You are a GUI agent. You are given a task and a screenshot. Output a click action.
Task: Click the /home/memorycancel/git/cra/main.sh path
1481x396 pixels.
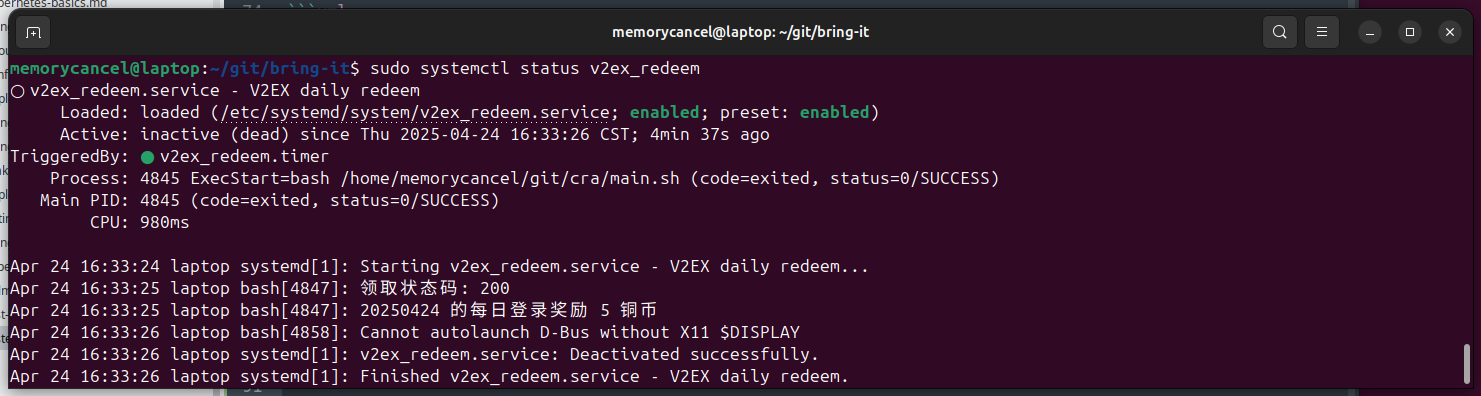tap(511, 179)
